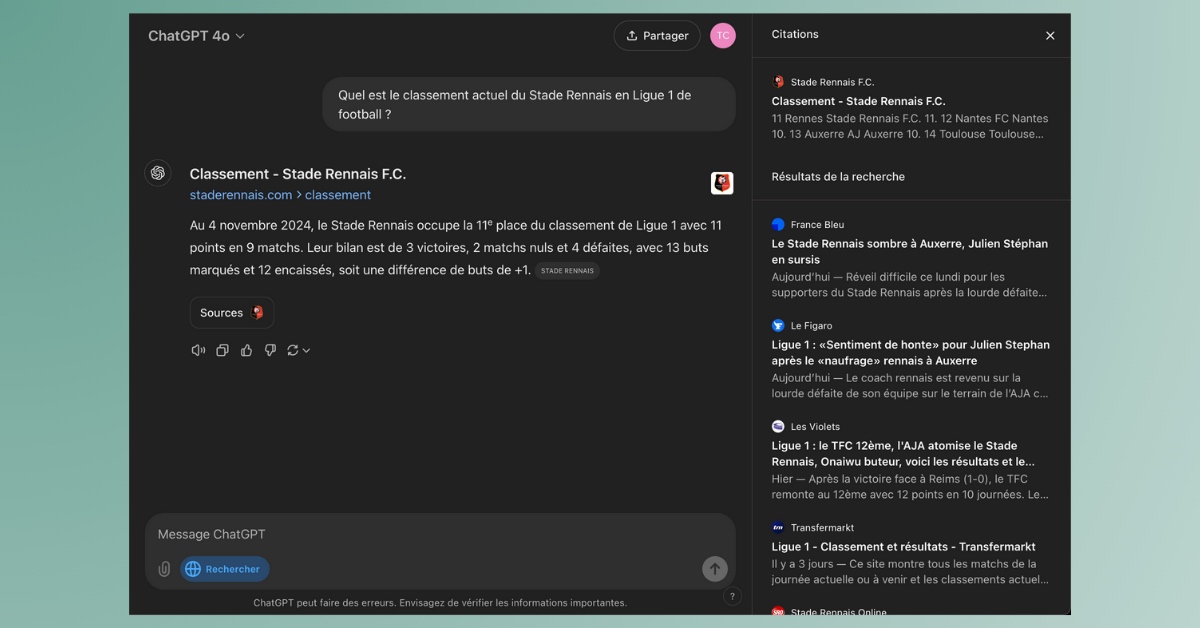Screen dimensions: 1200x628
Task: Give thumbs up to the response
Action: [x=246, y=350]
